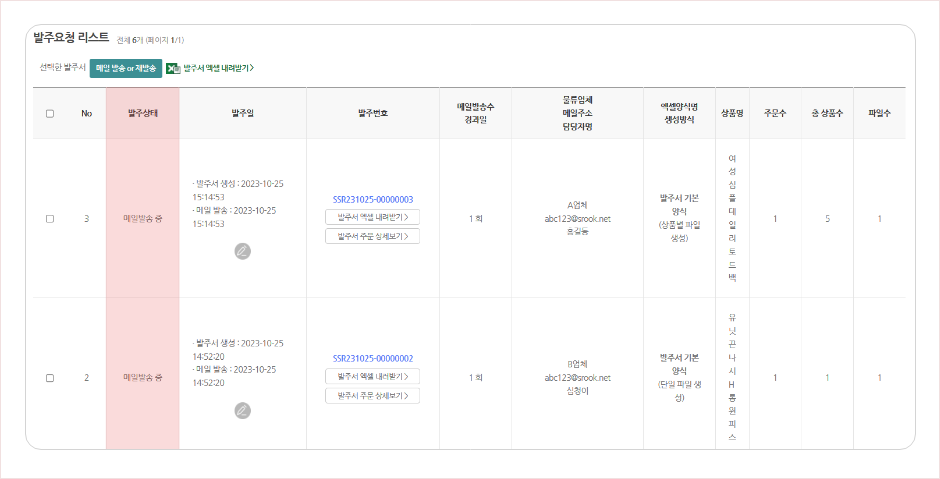This screenshot has width=940, height=479.
Task: Open the green 발주서 엑셀 내려받기 link at top
Action: pos(218,68)
